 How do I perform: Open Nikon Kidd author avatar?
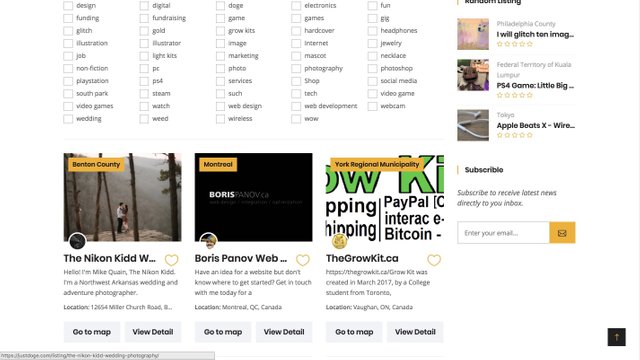pyautogui.click(x=77, y=241)
